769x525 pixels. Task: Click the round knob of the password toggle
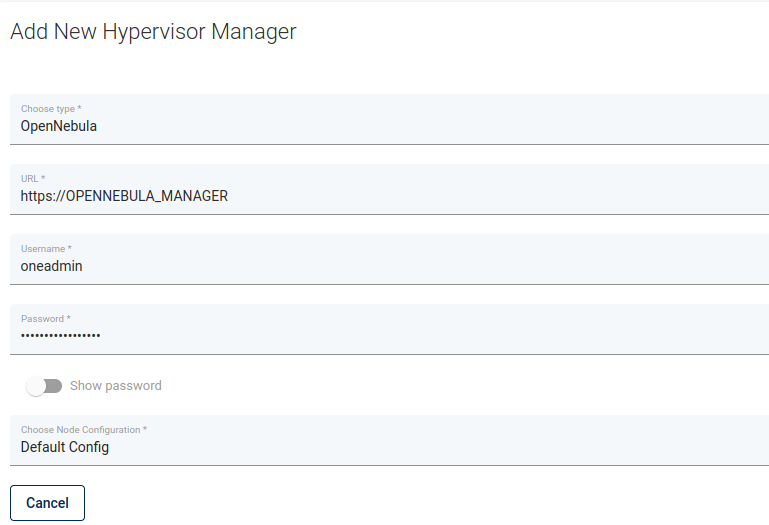[x=37, y=386]
